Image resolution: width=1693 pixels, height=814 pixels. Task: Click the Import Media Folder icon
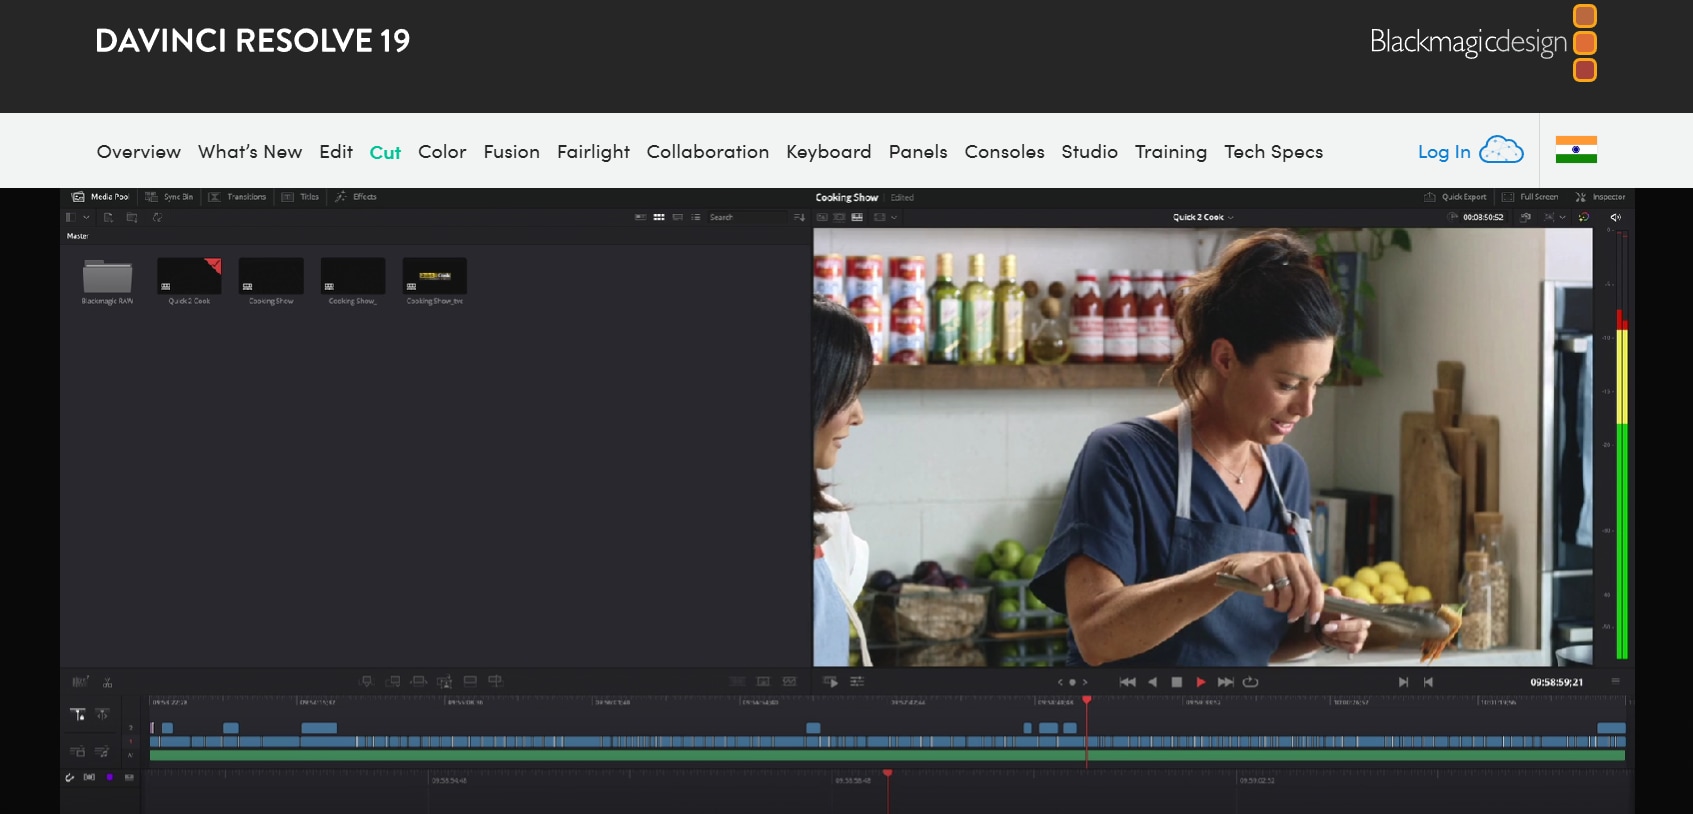click(132, 217)
